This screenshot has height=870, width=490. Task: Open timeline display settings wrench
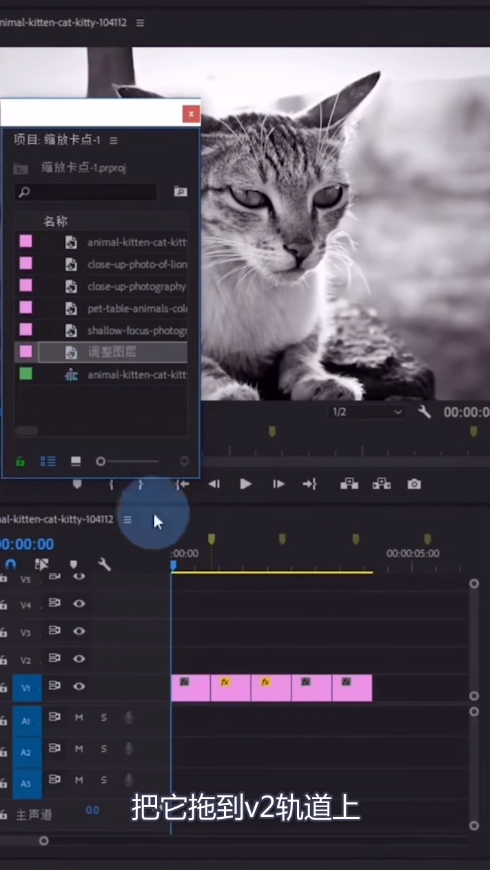[x=104, y=564]
